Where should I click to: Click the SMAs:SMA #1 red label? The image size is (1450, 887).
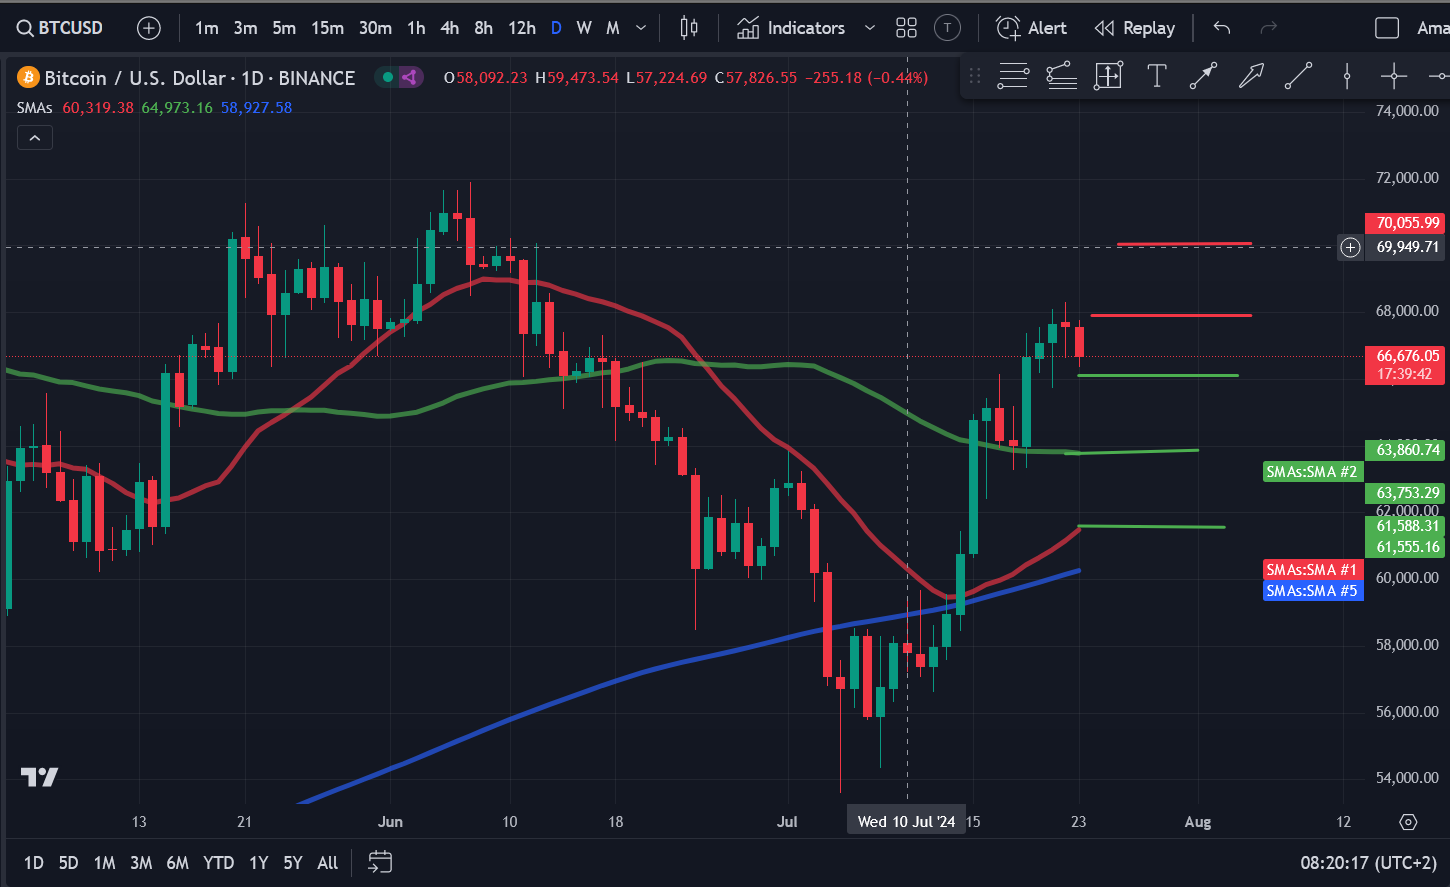(1311, 569)
